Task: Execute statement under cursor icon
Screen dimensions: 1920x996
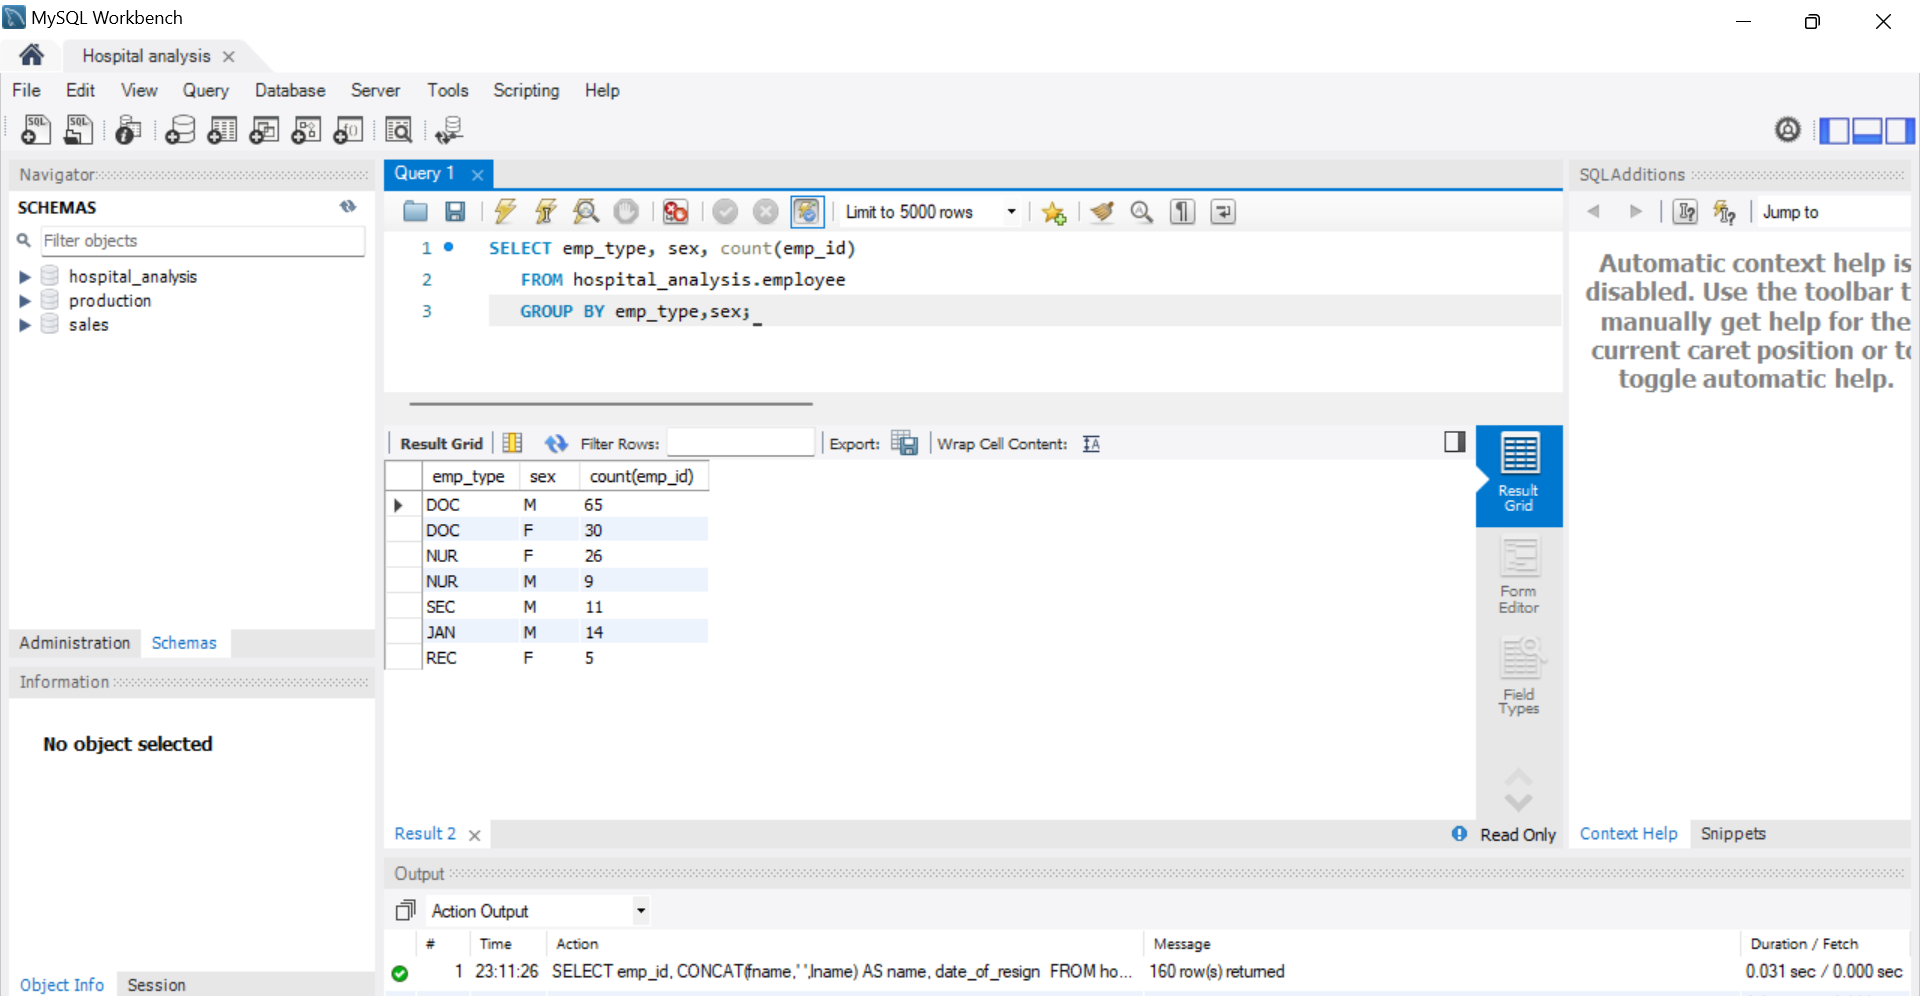Action: 545,211
